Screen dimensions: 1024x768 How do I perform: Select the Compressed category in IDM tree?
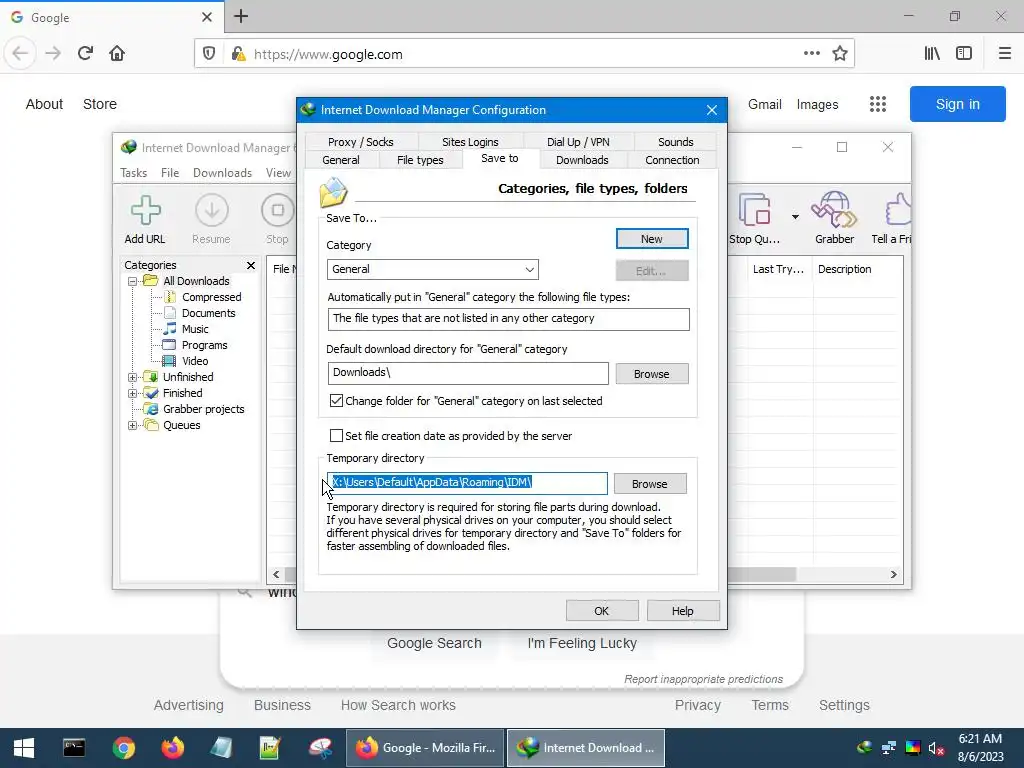211,297
